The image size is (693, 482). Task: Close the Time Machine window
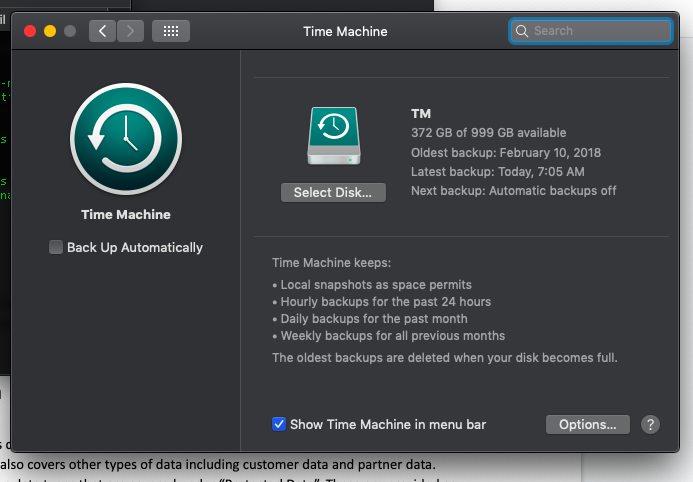pyautogui.click(x=30, y=31)
